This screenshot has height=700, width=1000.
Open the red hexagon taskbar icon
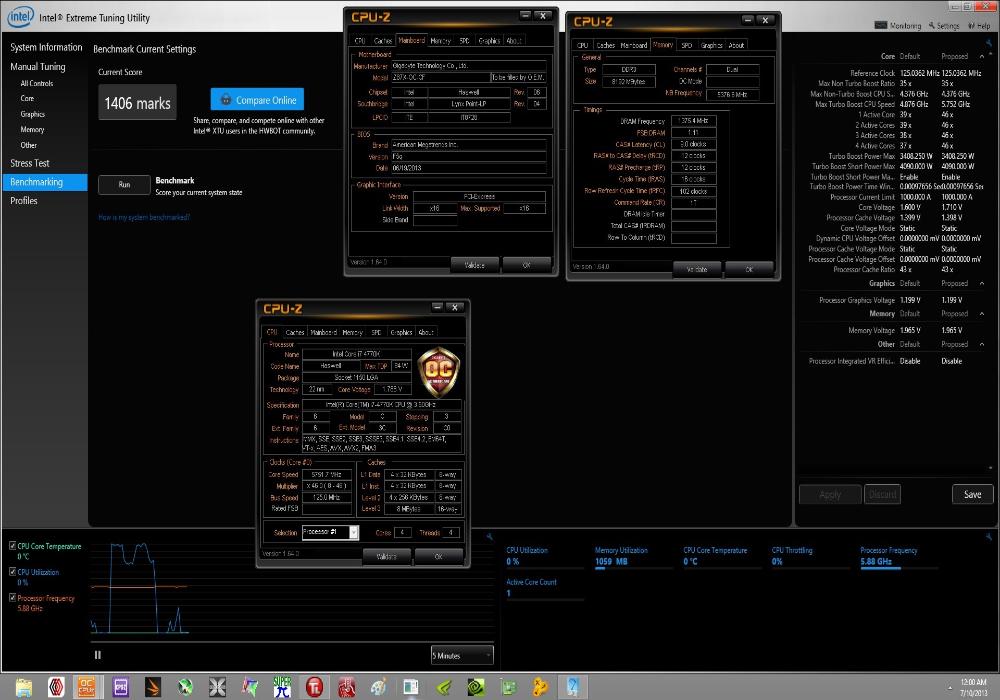coord(56,687)
